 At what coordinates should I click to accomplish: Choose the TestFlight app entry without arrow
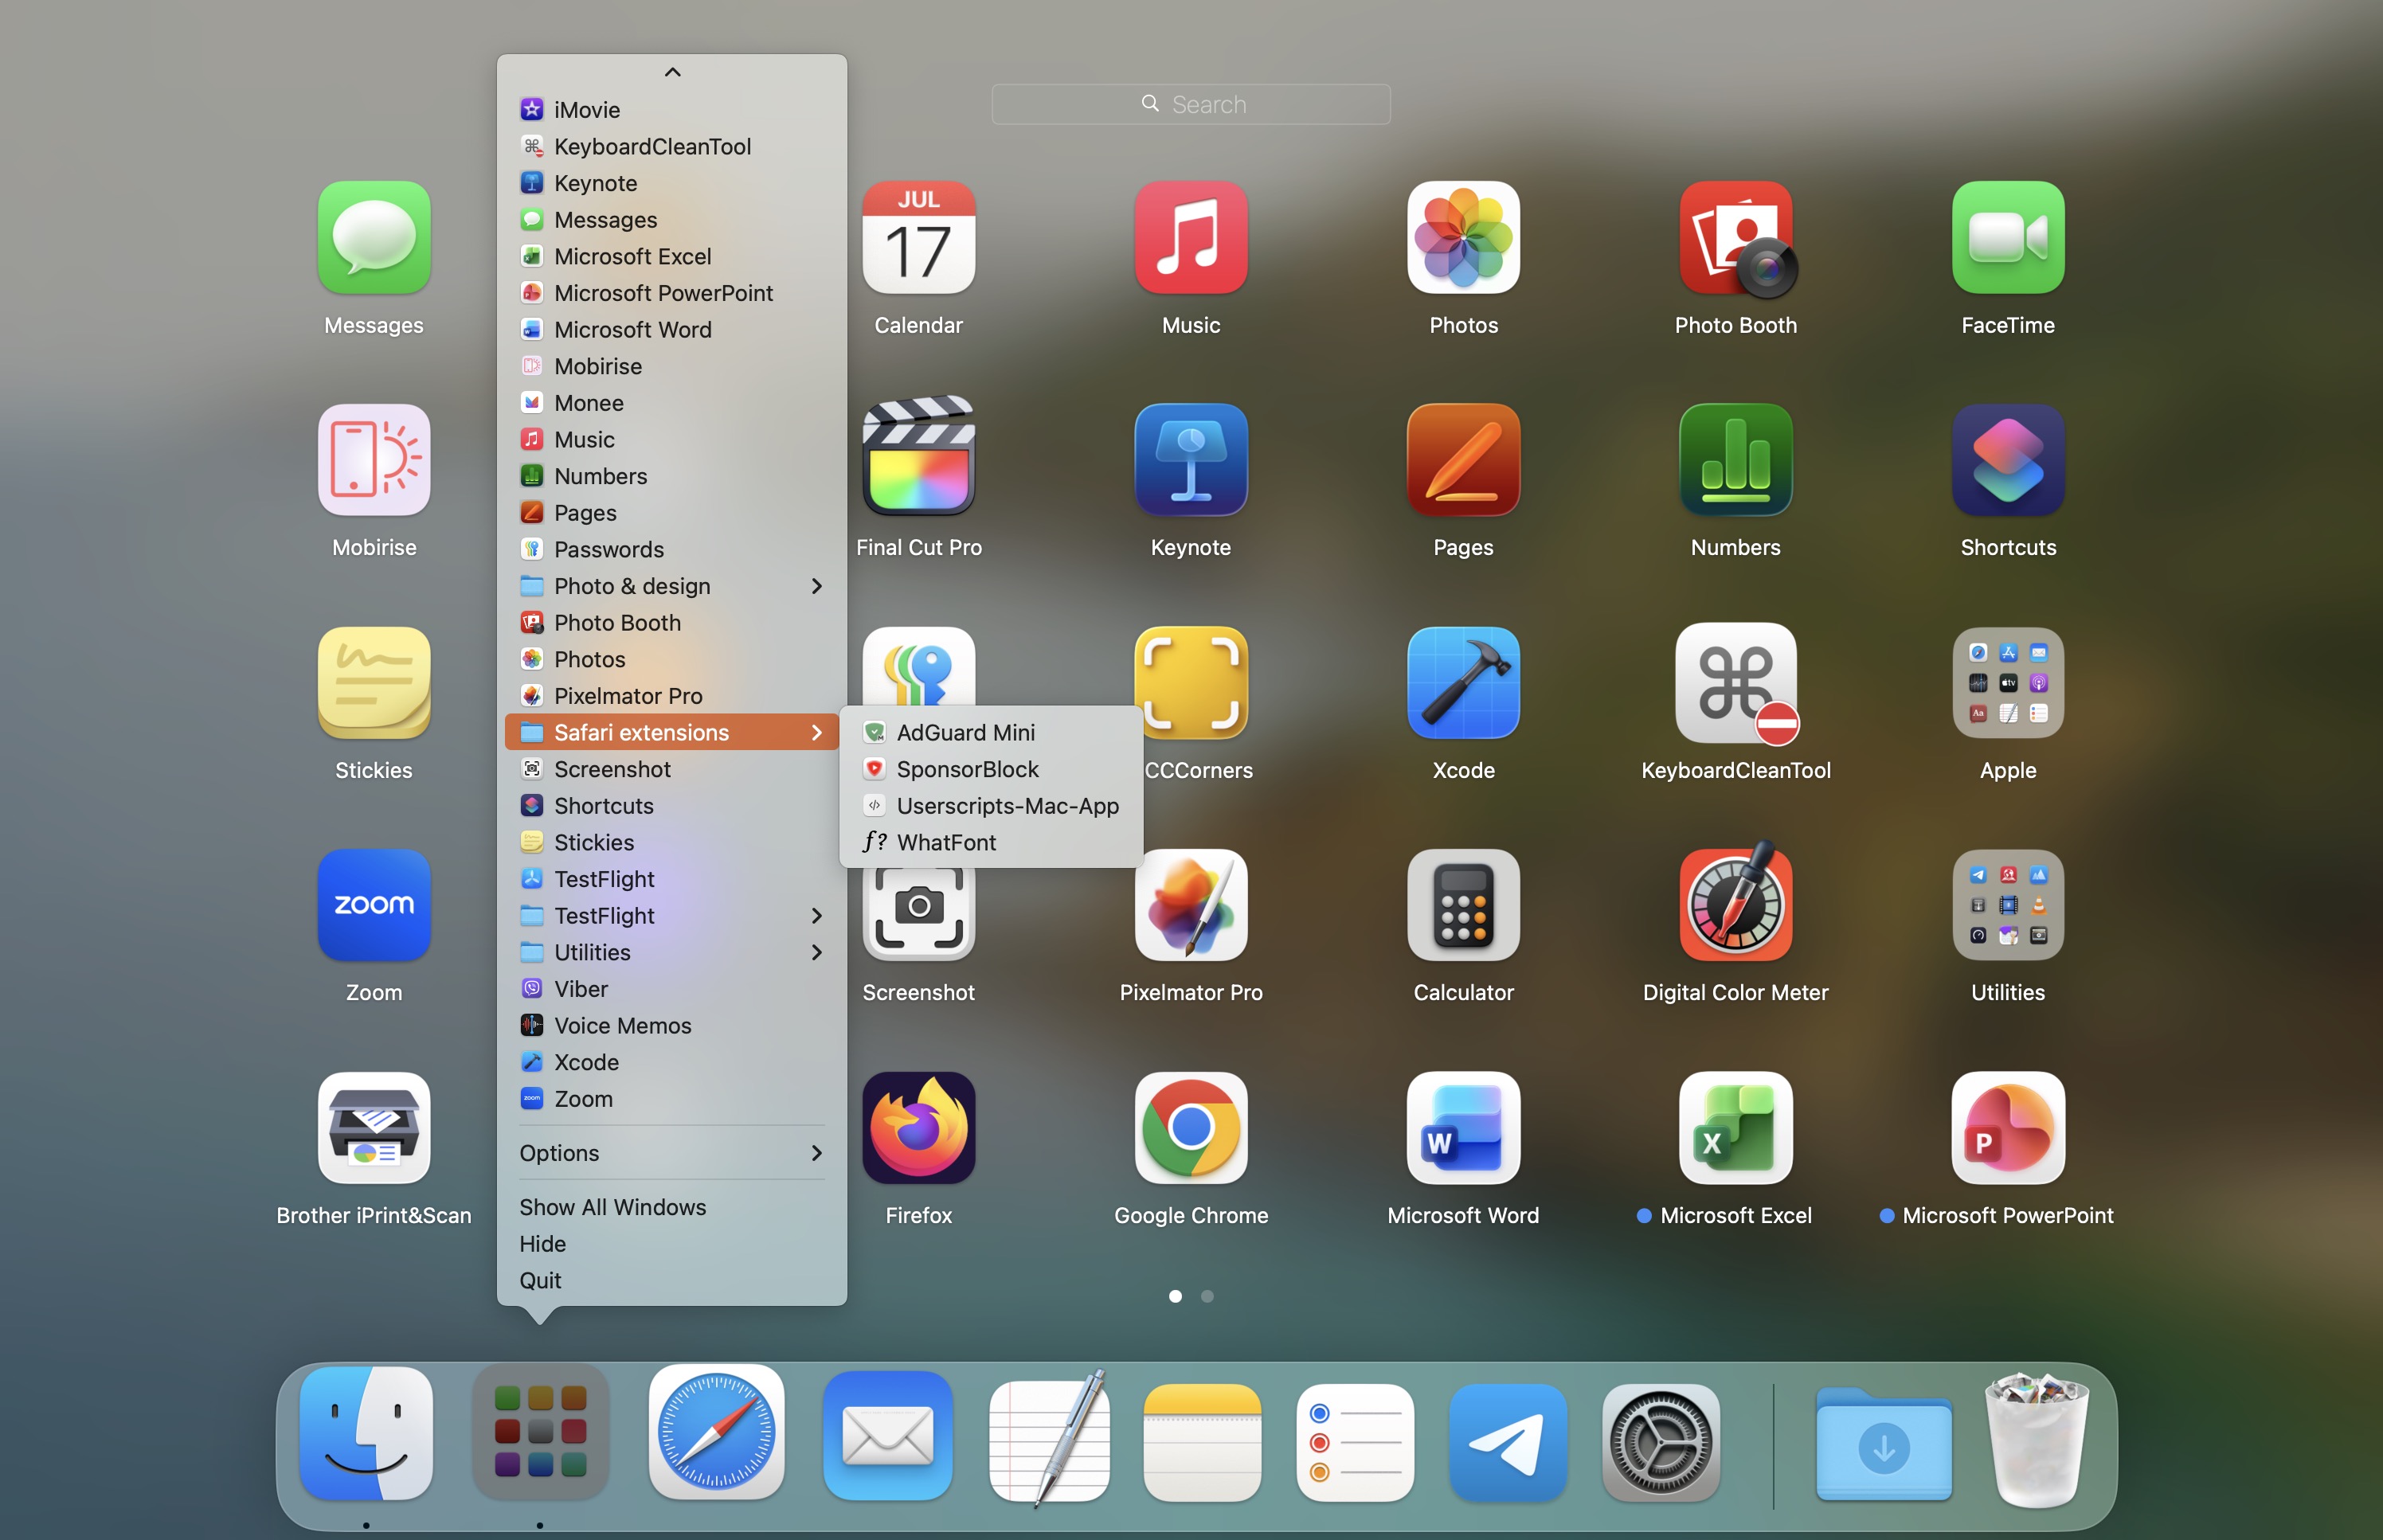[x=672, y=879]
